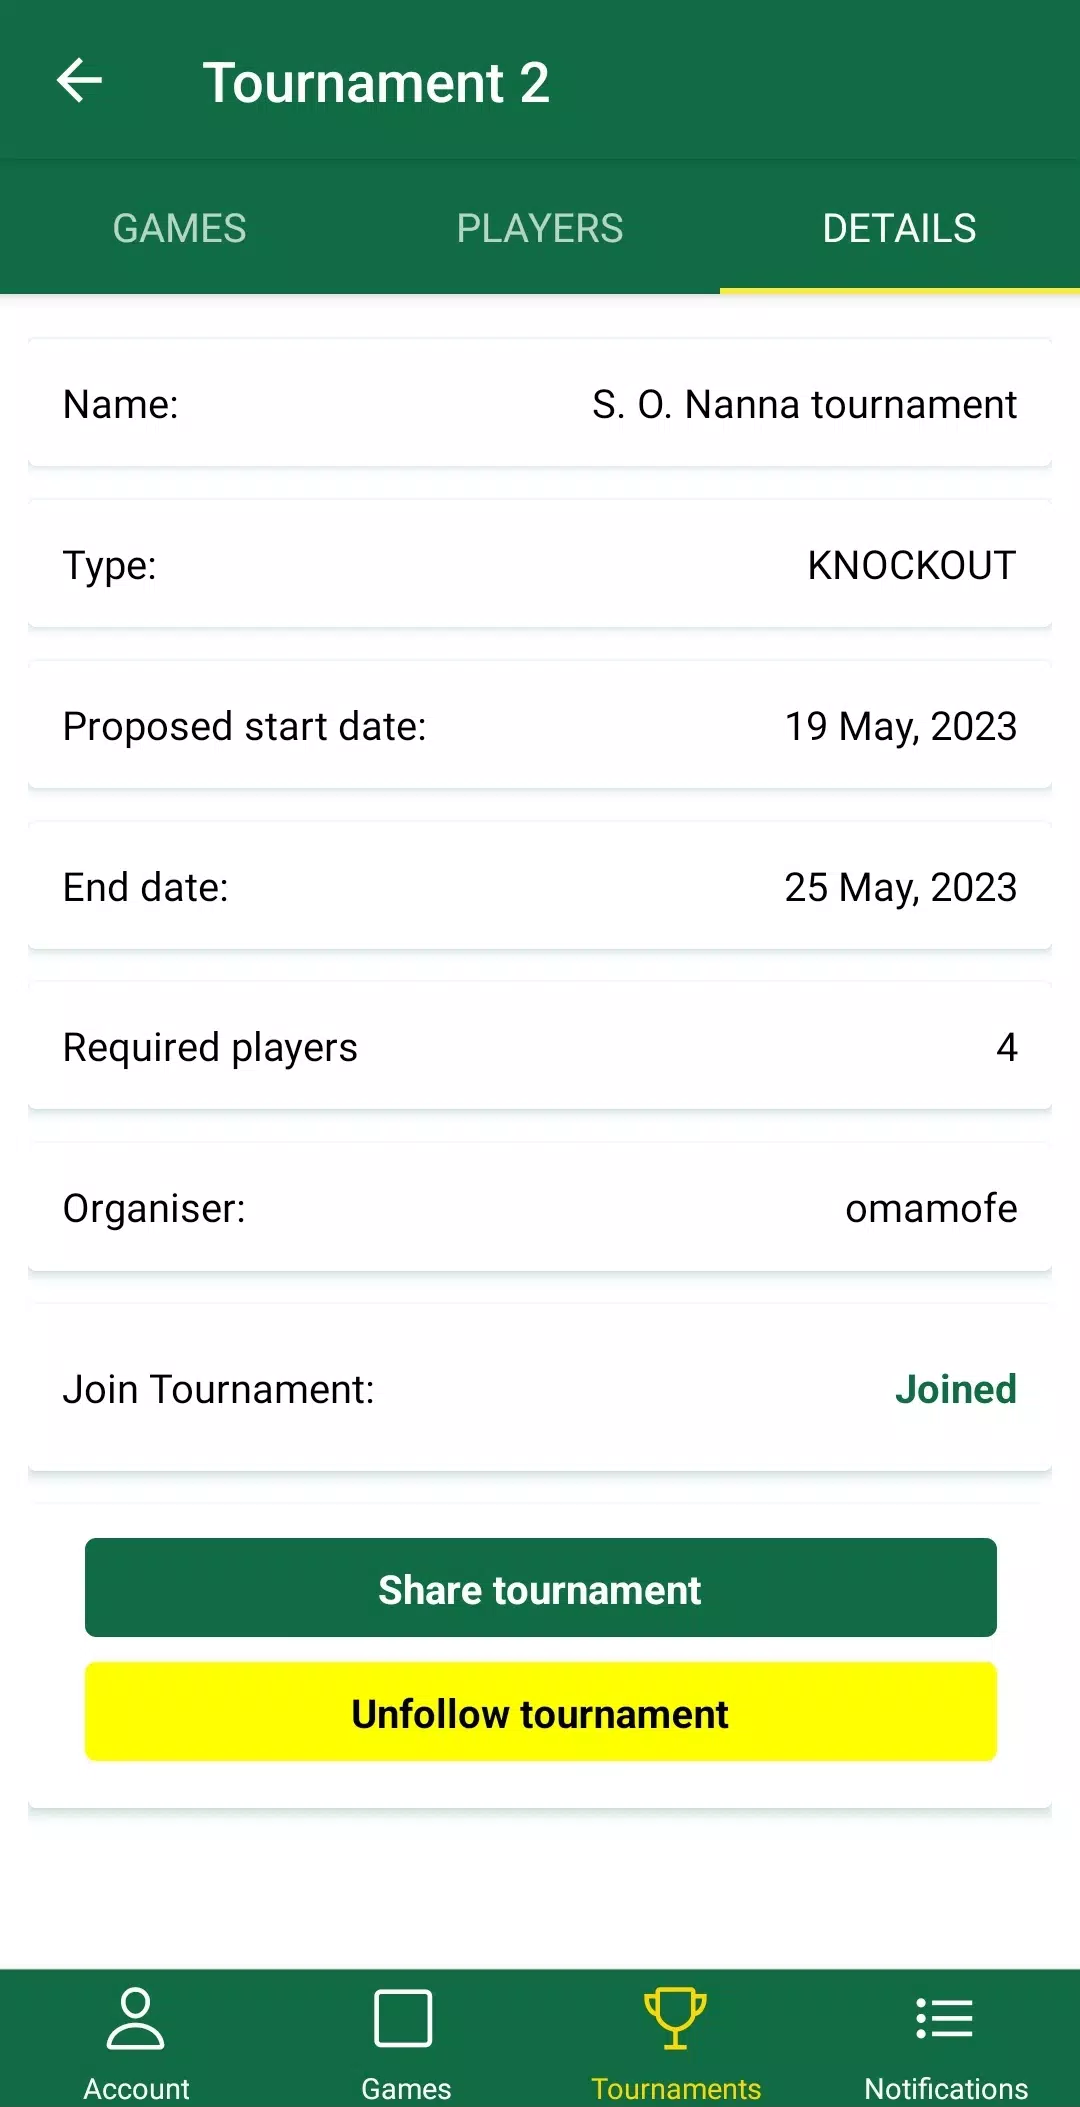The image size is (1080, 2107).
Task: Tap the green Joined status text
Action: tap(955, 1389)
